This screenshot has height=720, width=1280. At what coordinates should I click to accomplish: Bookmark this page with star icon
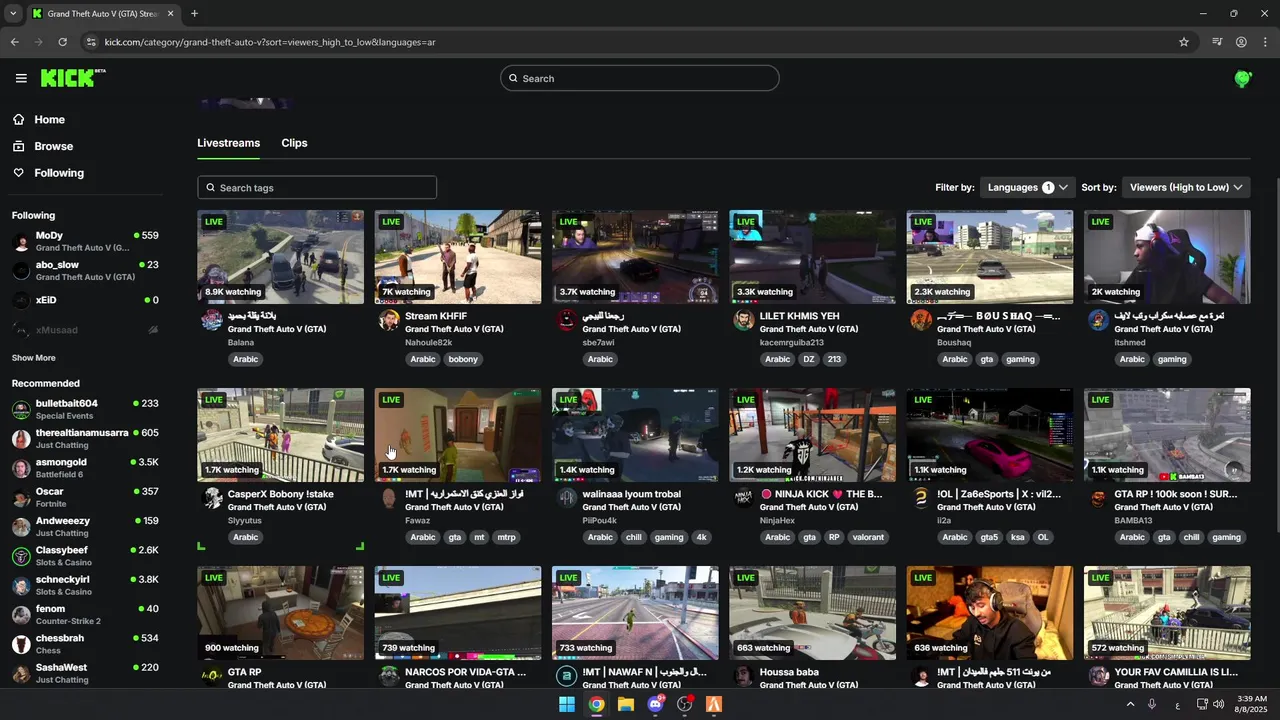click(x=1184, y=42)
